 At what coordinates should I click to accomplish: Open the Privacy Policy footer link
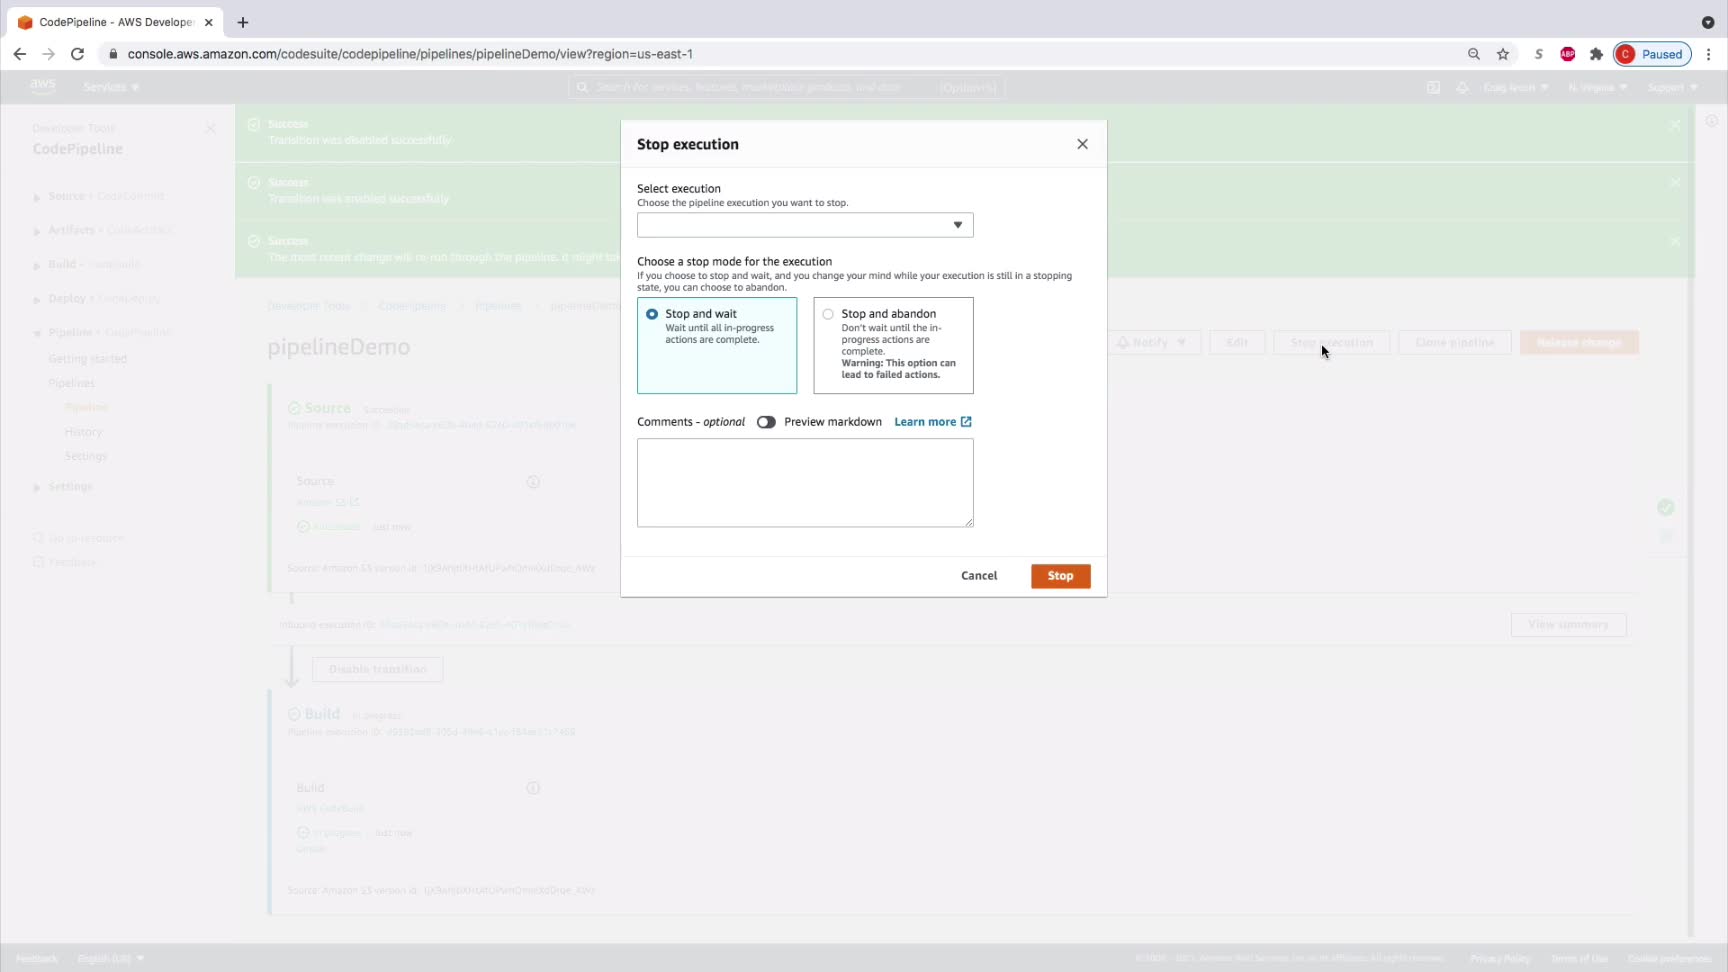1500,958
